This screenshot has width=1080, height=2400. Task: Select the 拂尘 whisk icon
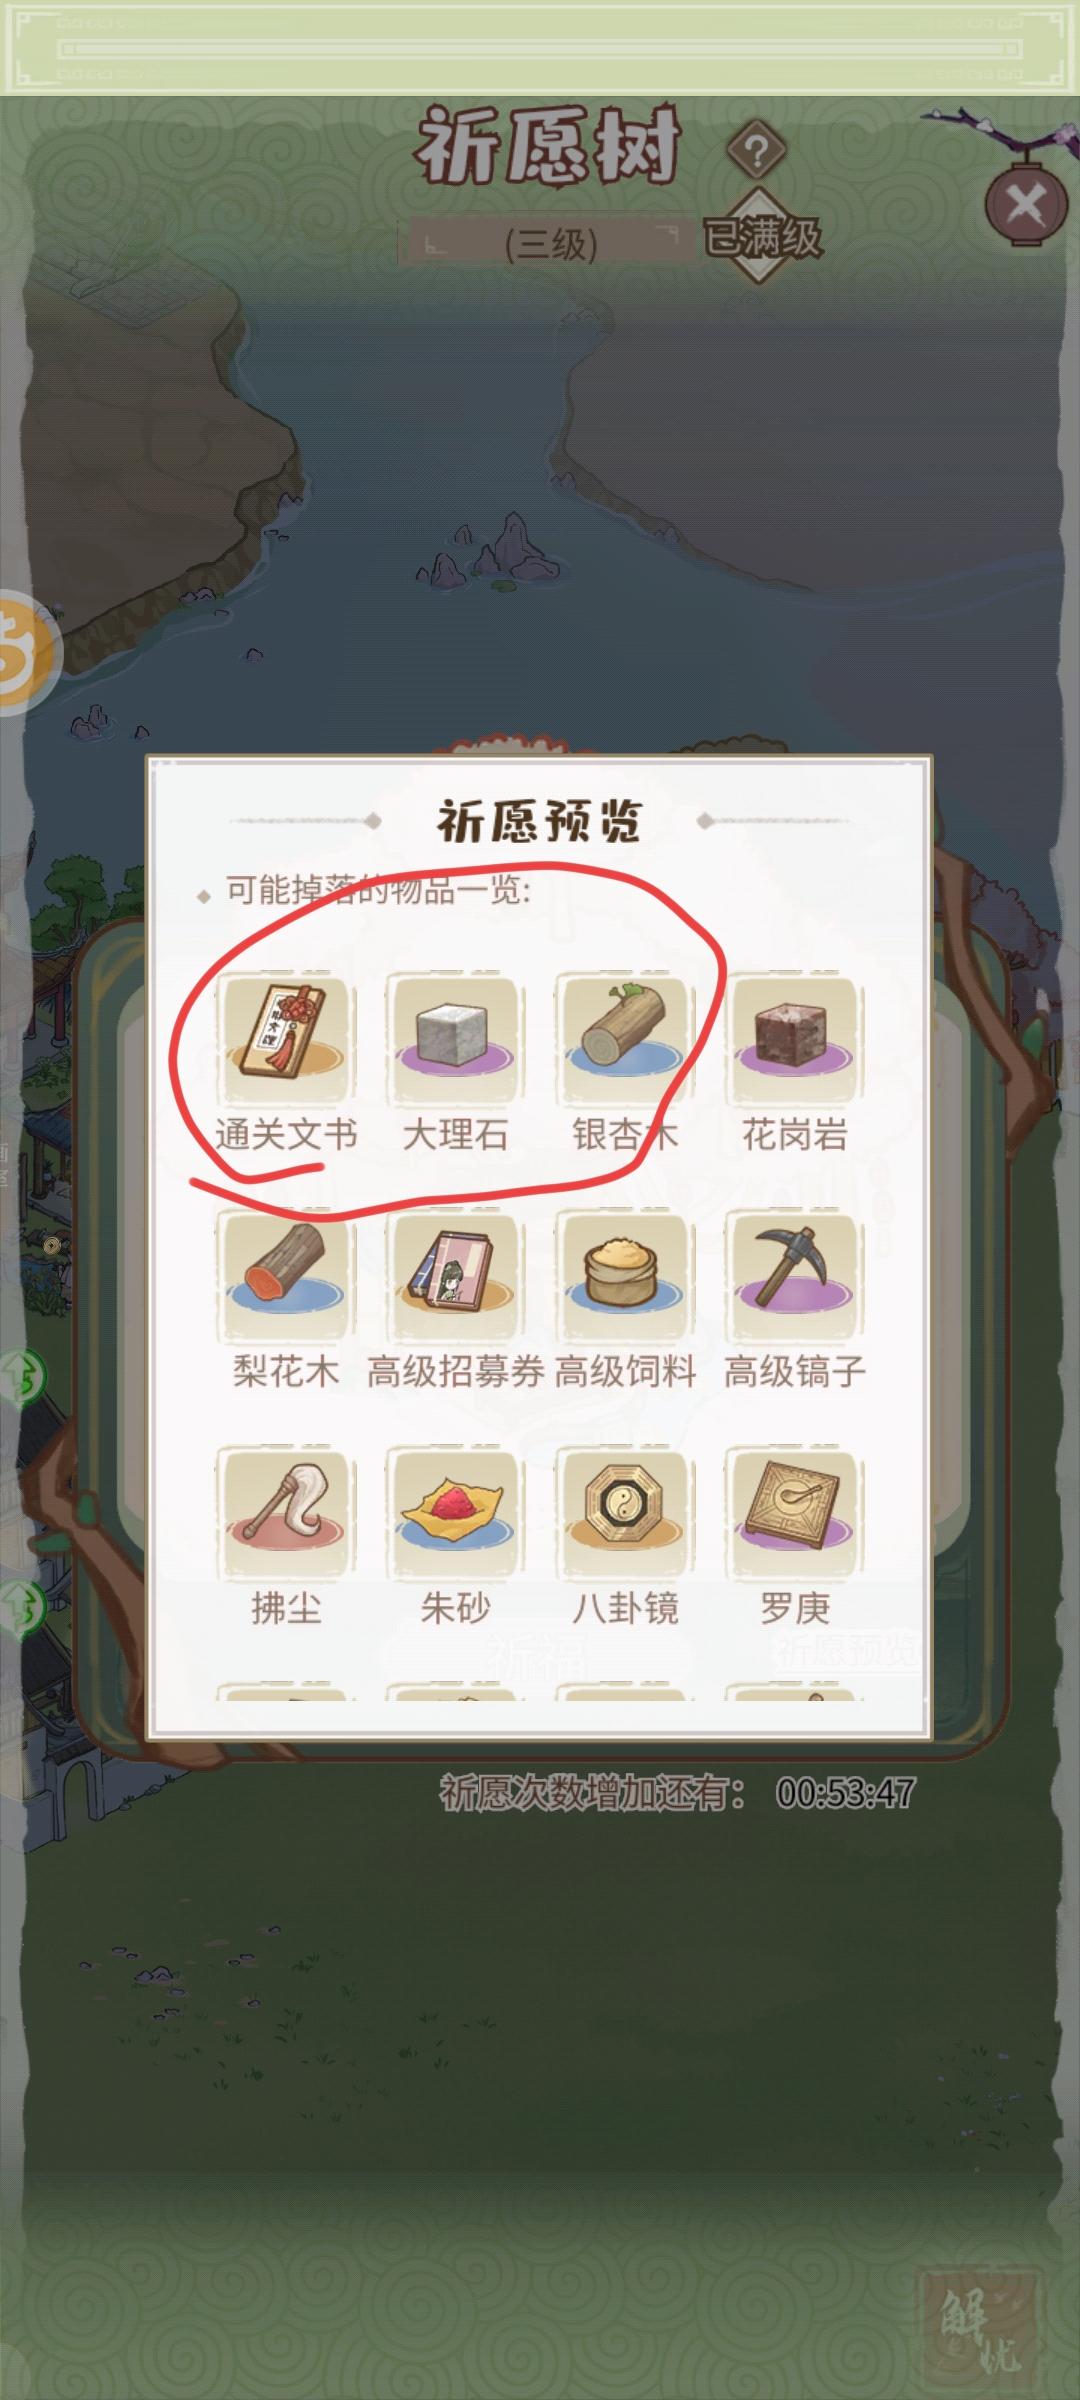click(286, 1511)
